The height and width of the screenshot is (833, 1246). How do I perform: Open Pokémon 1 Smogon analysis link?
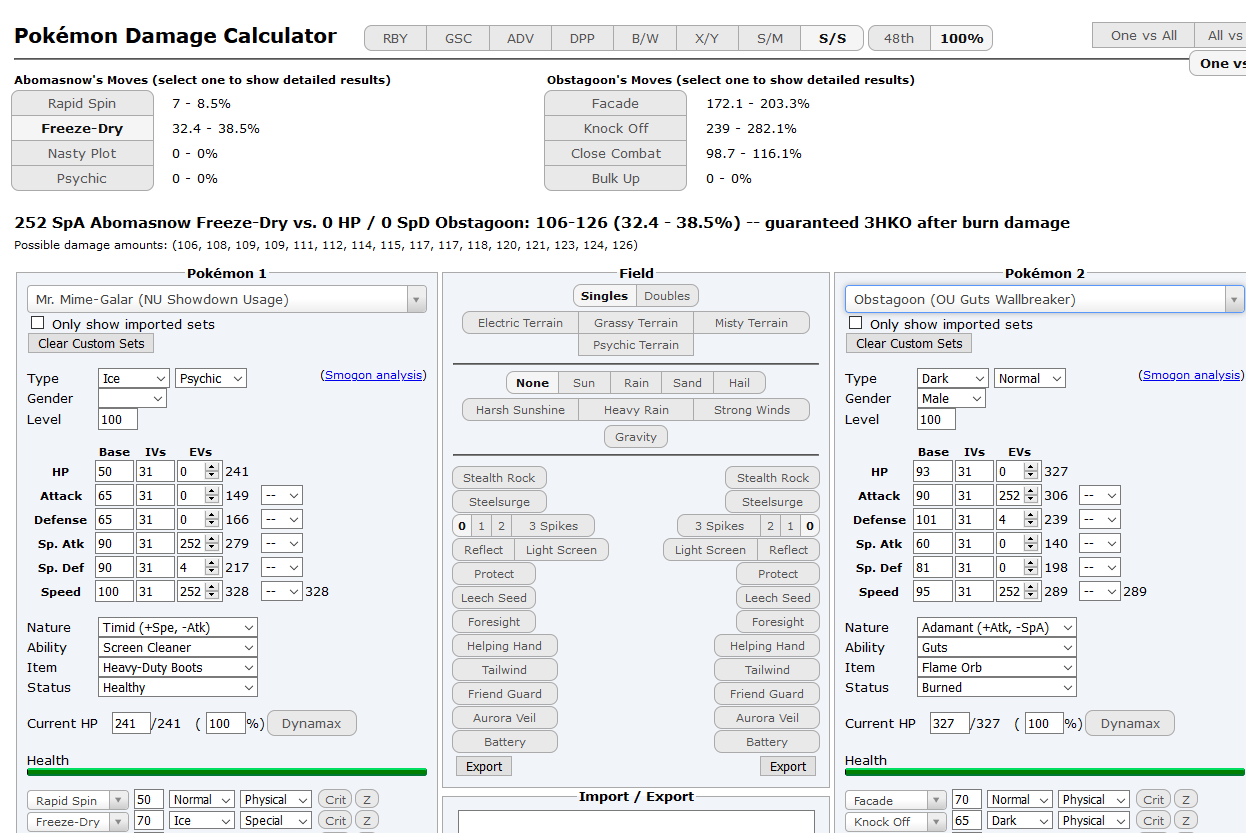coord(374,375)
